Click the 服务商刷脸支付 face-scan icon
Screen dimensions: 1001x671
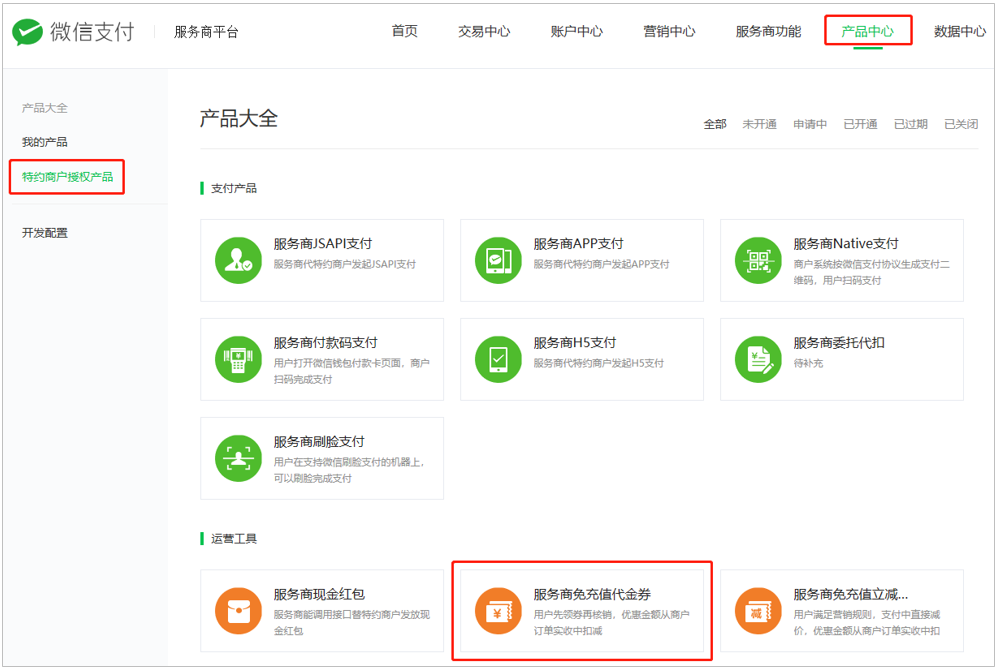click(x=238, y=458)
